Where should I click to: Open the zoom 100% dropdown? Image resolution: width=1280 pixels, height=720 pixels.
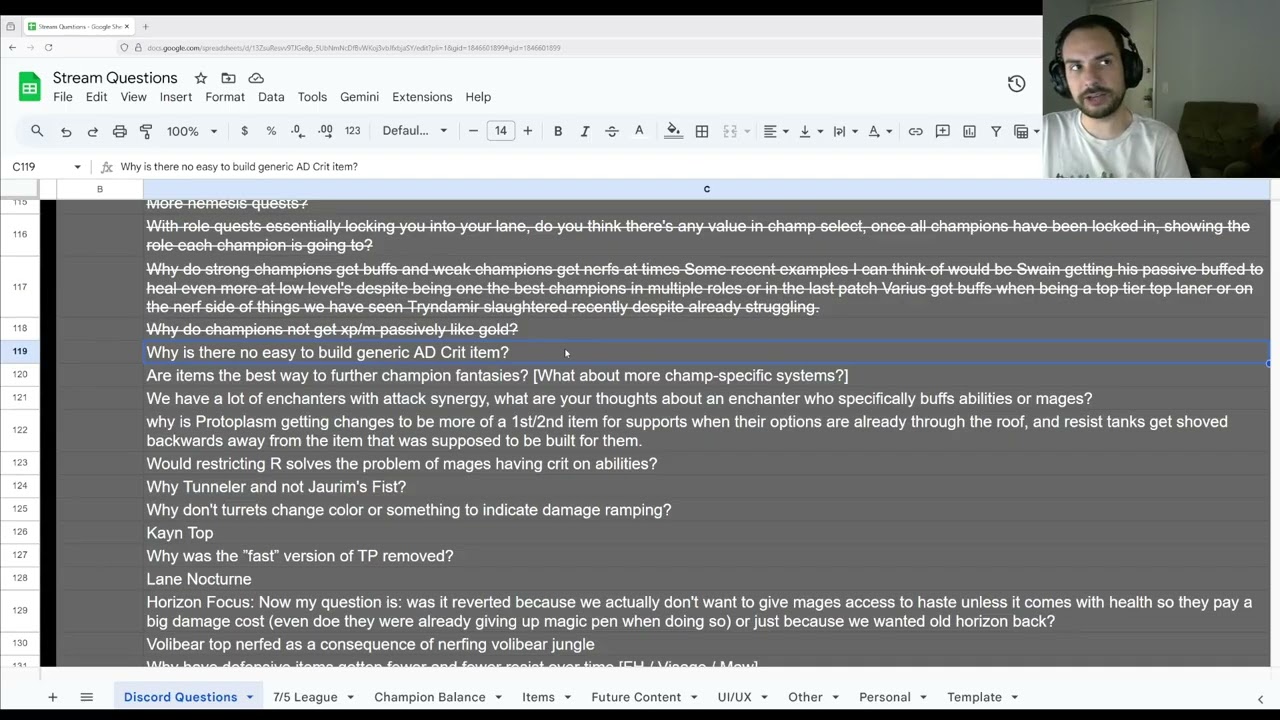[x=192, y=131]
